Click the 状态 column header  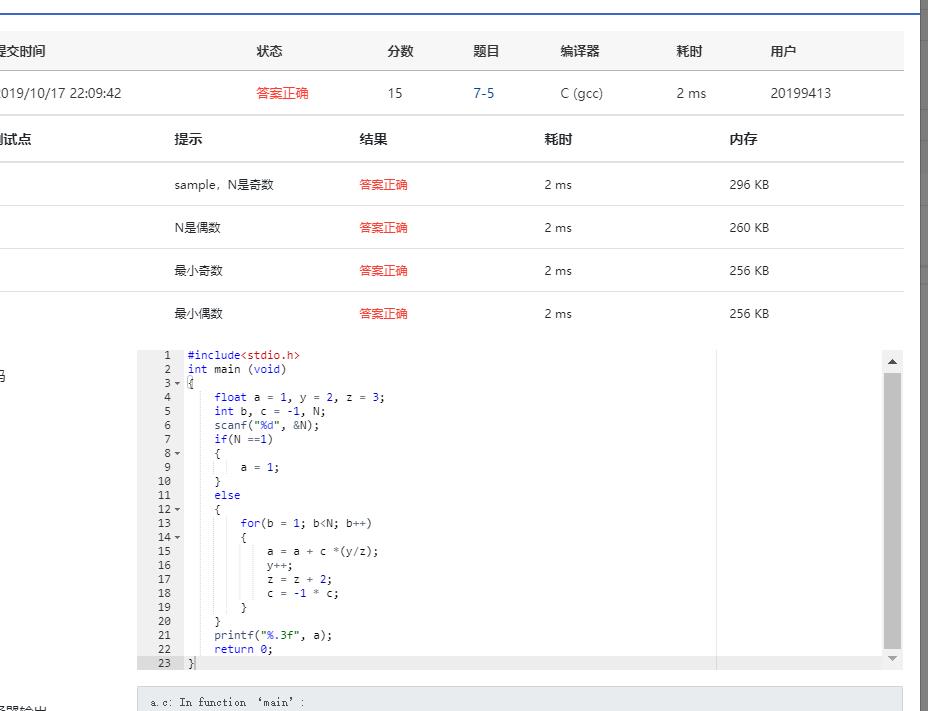269,51
